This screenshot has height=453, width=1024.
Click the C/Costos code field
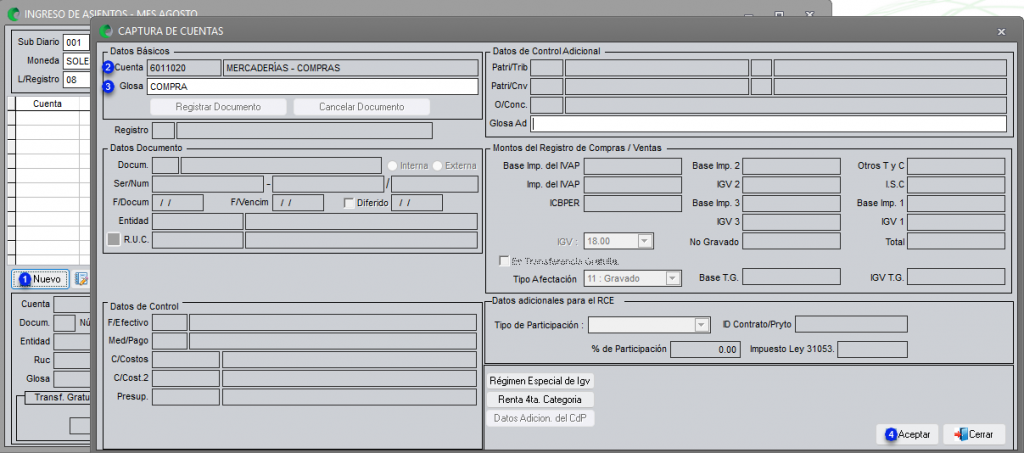click(186, 360)
